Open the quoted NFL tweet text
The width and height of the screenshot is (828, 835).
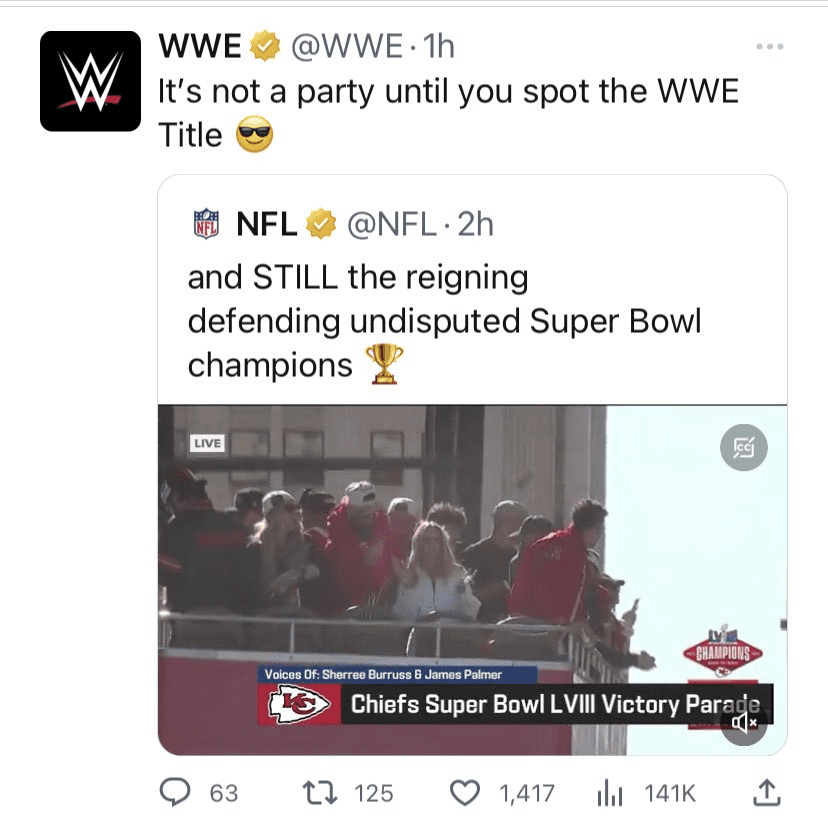pos(444,320)
